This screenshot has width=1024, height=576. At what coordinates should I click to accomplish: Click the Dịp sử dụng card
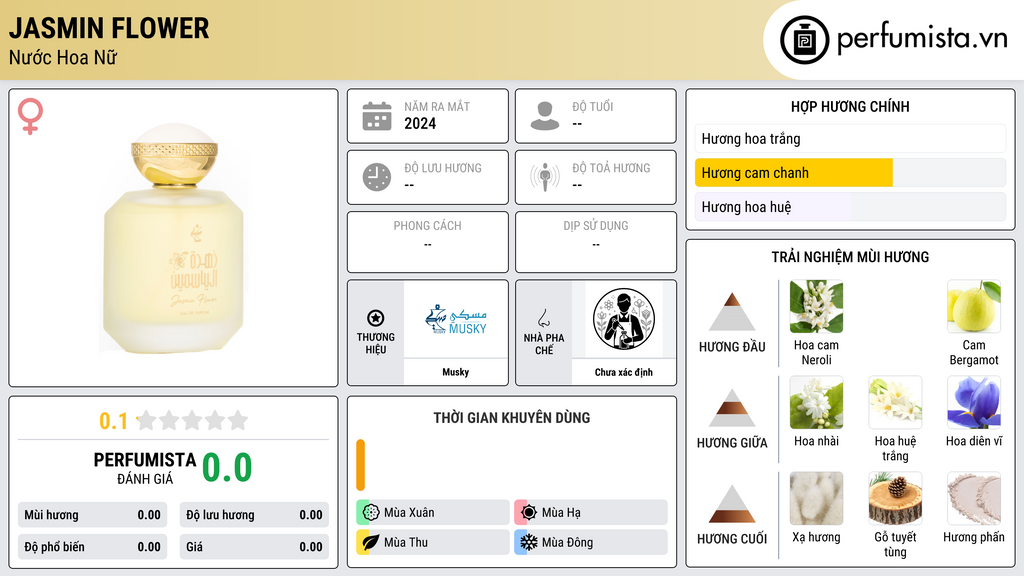point(596,242)
